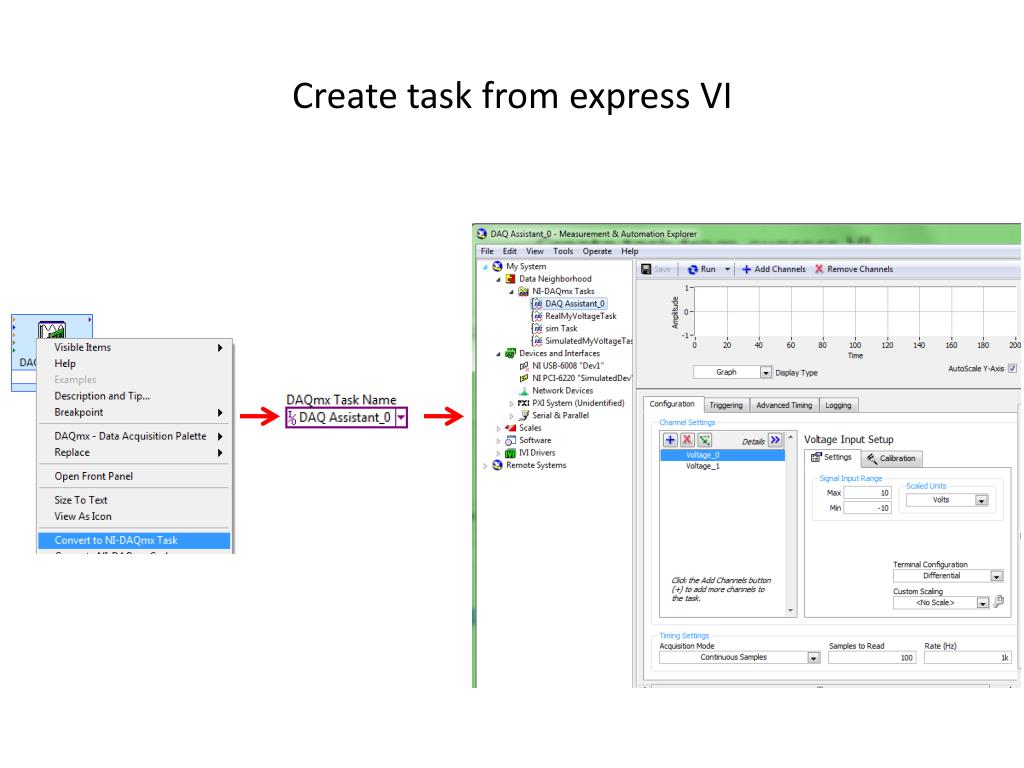Click the Run toolbar button
The height and width of the screenshot is (768, 1024).
(701, 269)
